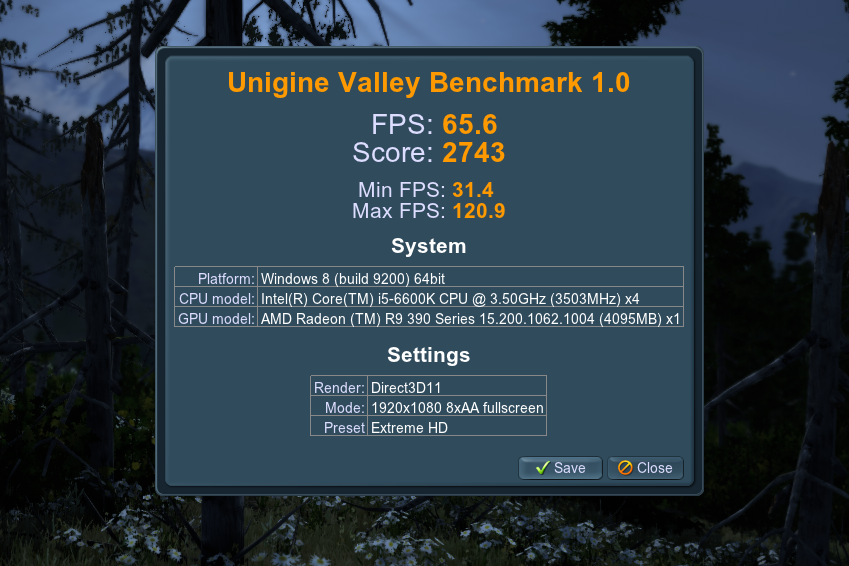
Task: Click the Unigine Valley Benchmark 1.0 title
Action: click(x=428, y=83)
